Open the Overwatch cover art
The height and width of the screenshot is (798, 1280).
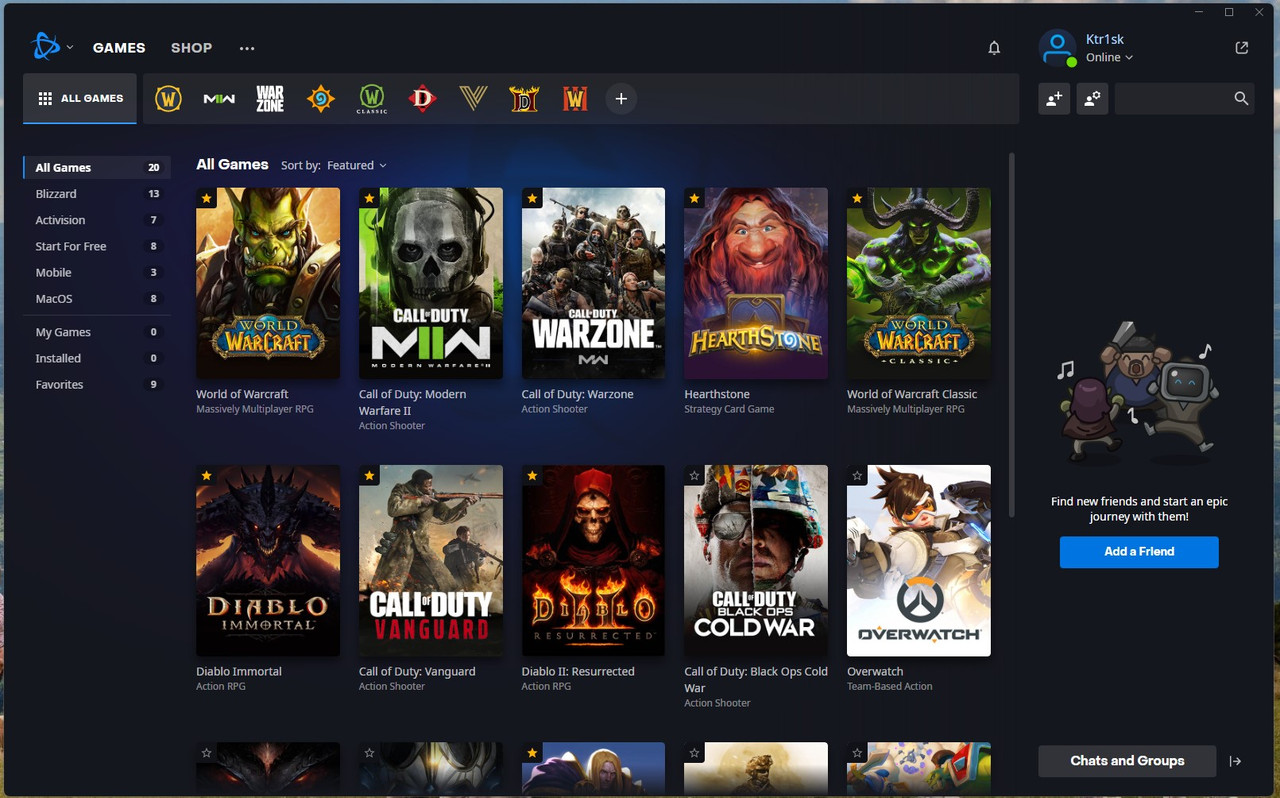(x=919, y=560)
